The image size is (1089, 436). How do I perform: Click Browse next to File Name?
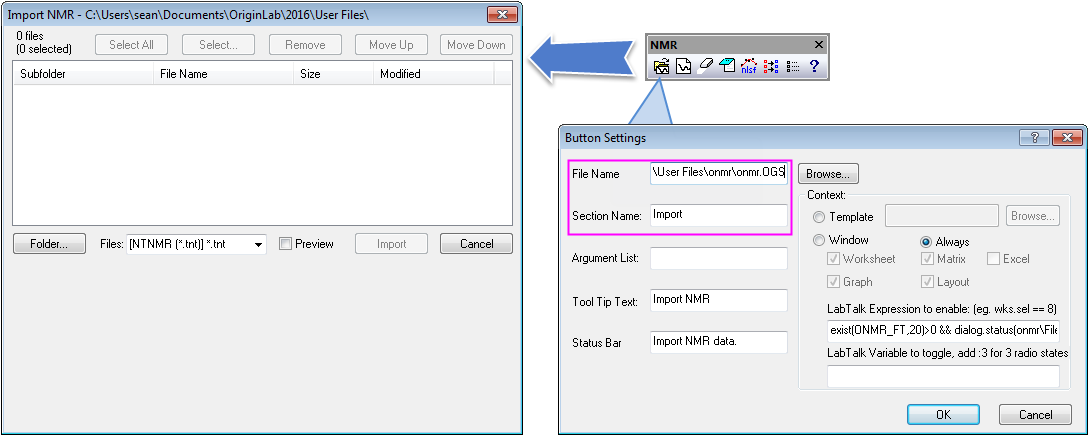(x=828, y=174)
